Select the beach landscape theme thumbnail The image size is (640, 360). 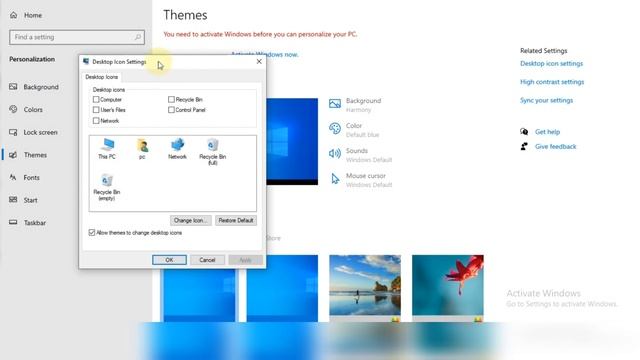pyautogui.click(x=365, y=288)
